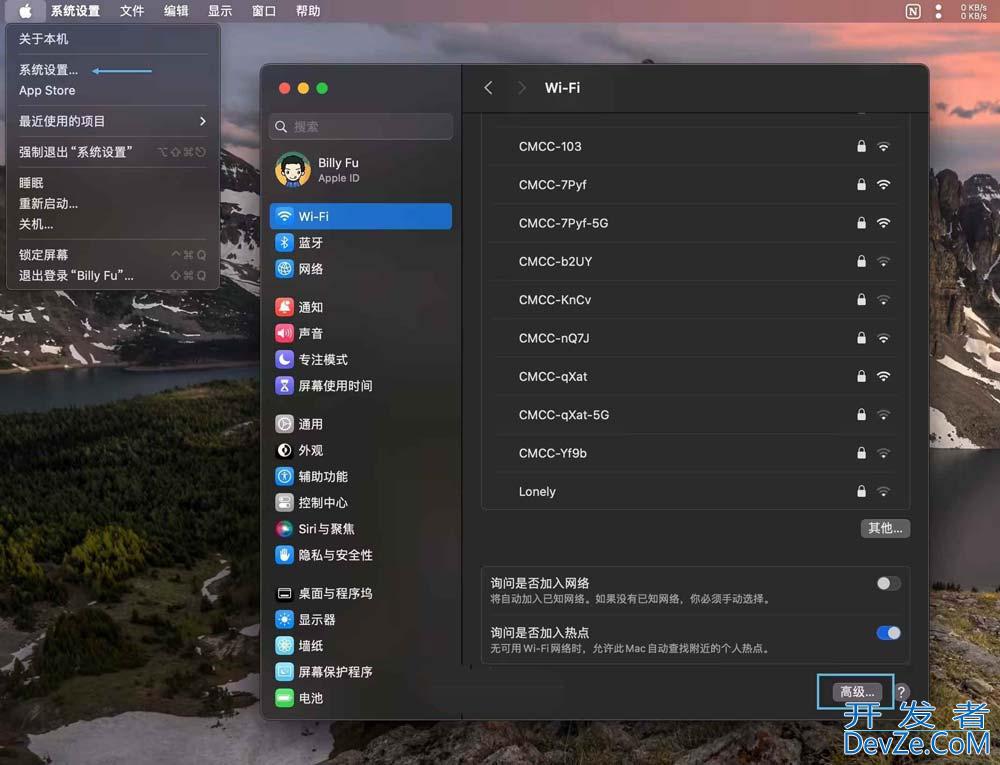Click the 其他... button
Image resolution: width=1000 pixels, height=765 pixels.
point(885,528)
